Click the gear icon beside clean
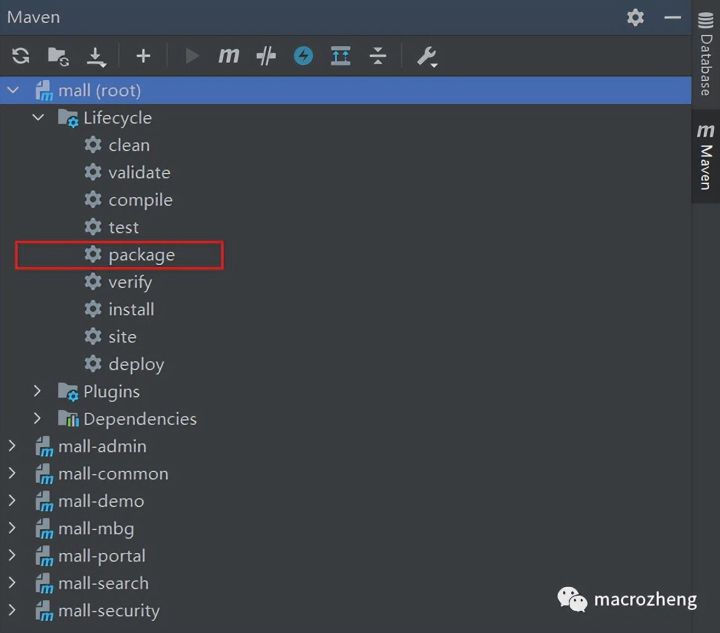The height and width of the screenshot is (633, 720). point(93,145)
